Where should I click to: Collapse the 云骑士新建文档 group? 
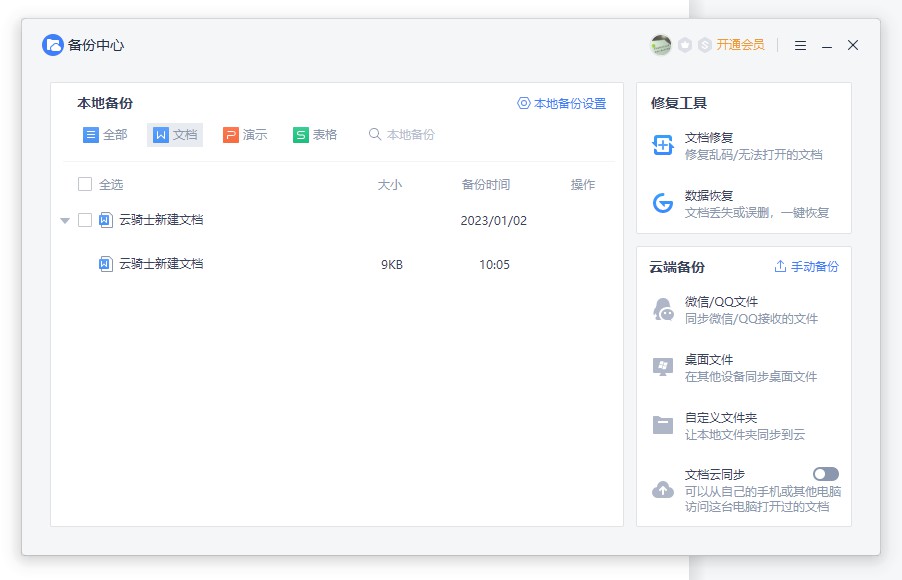[x=63, y=220]
